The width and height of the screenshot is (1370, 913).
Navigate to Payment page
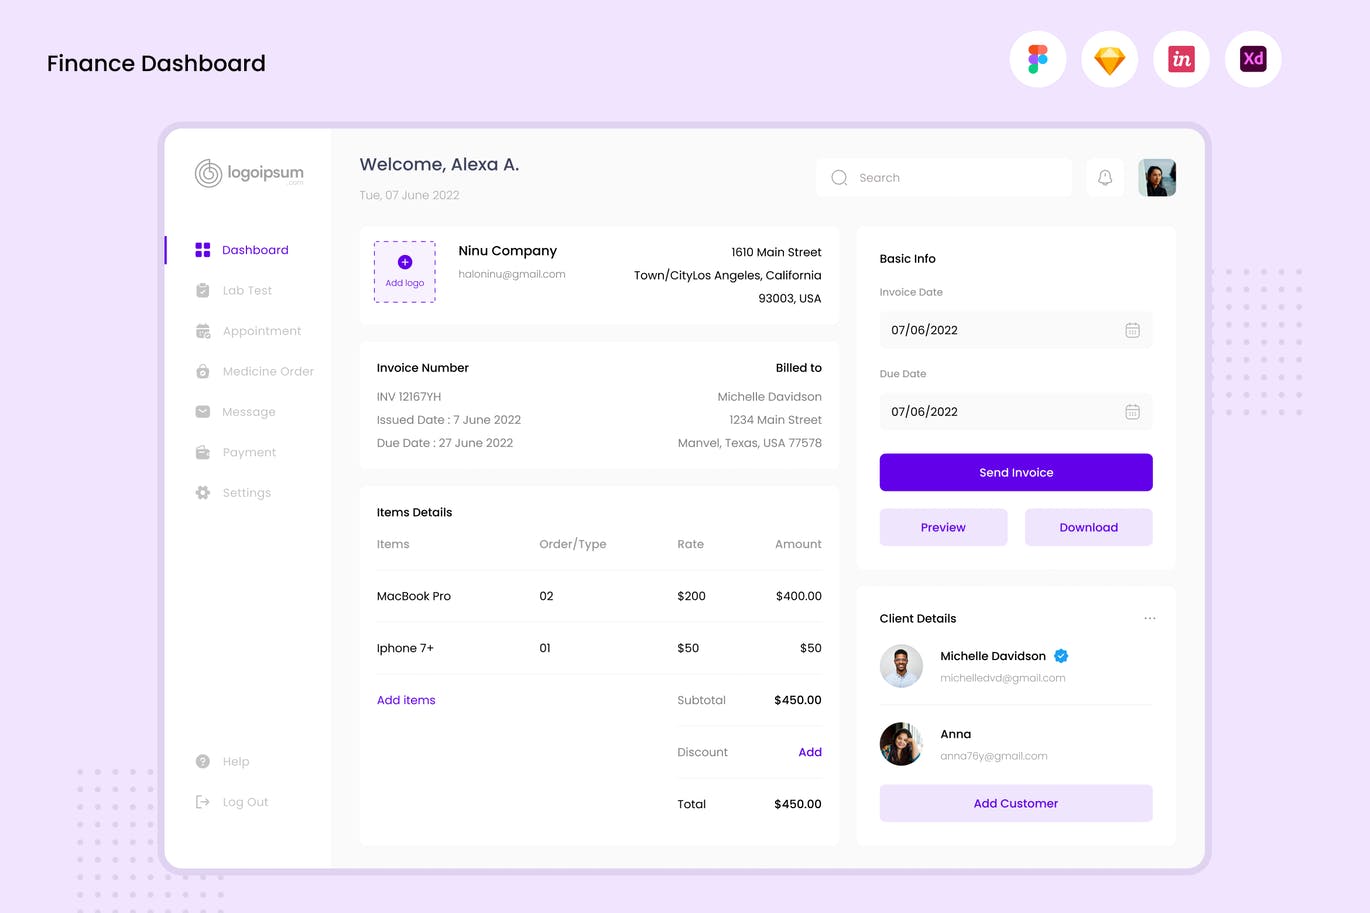tap(248, 452)
